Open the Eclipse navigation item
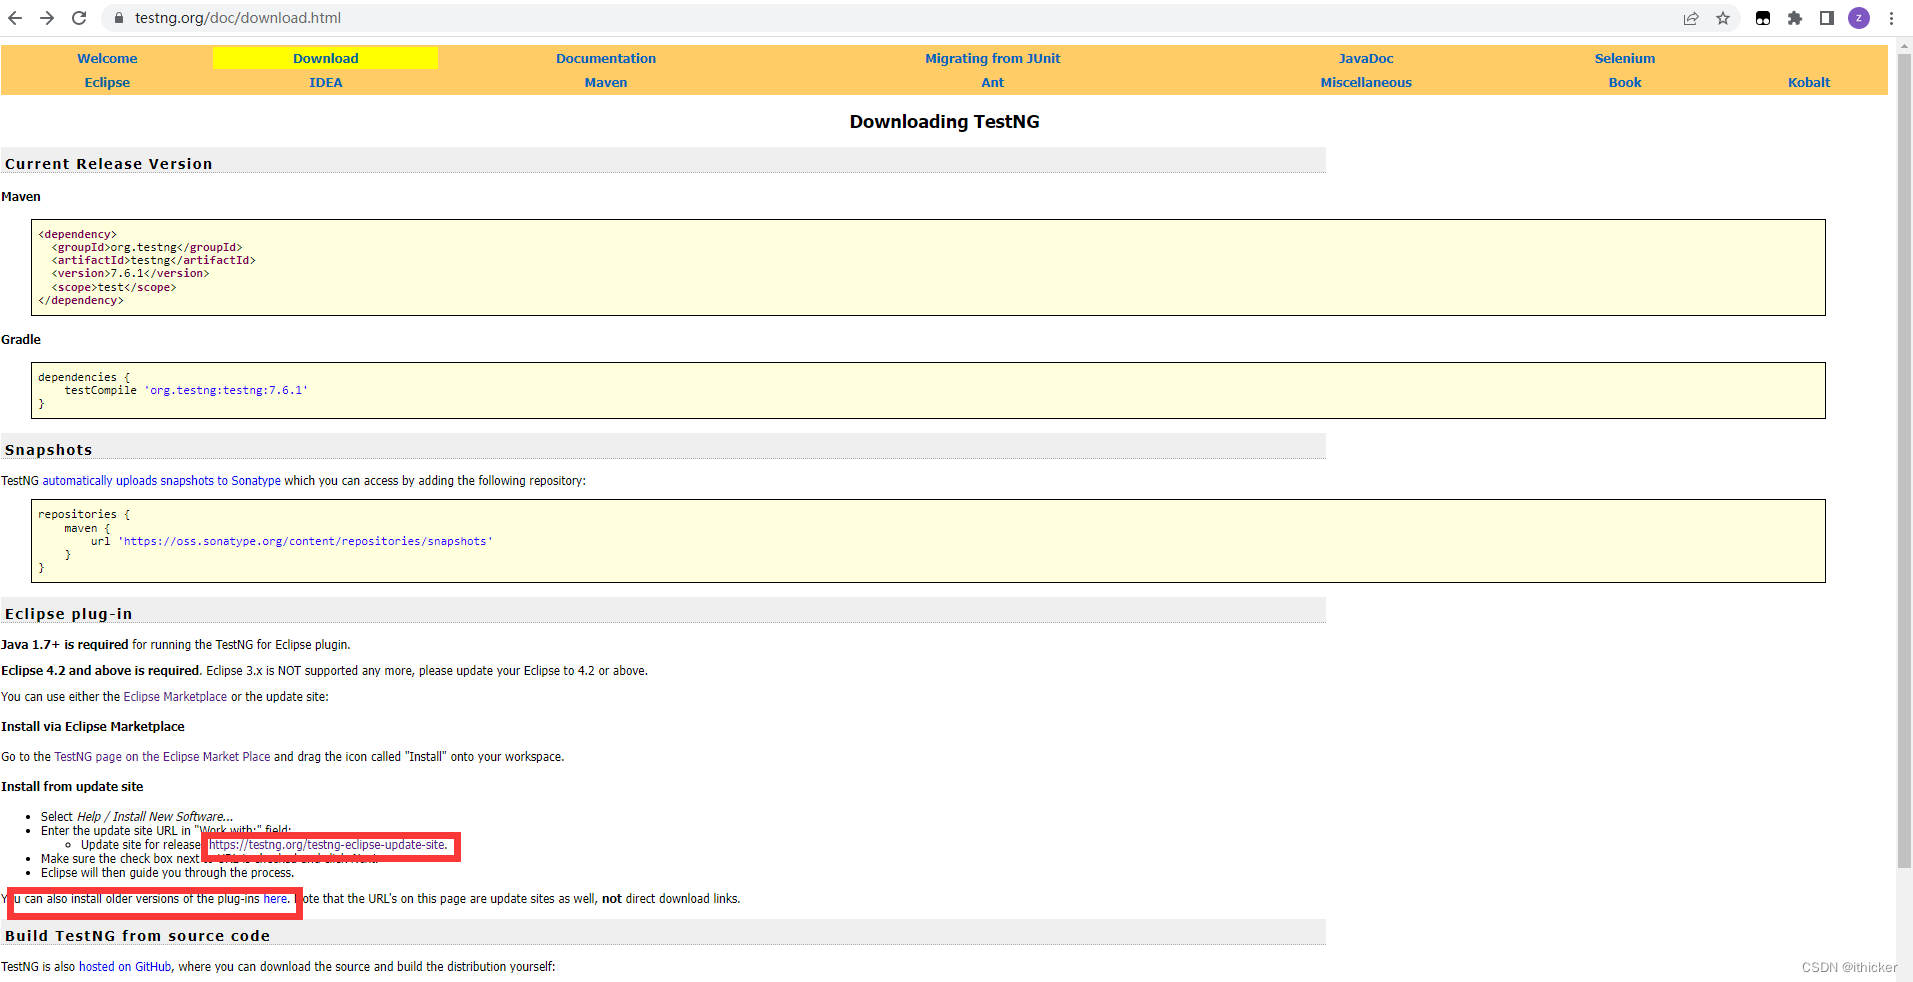Image resolution: width=1913 pixels, height=982 pixels. 107,82
